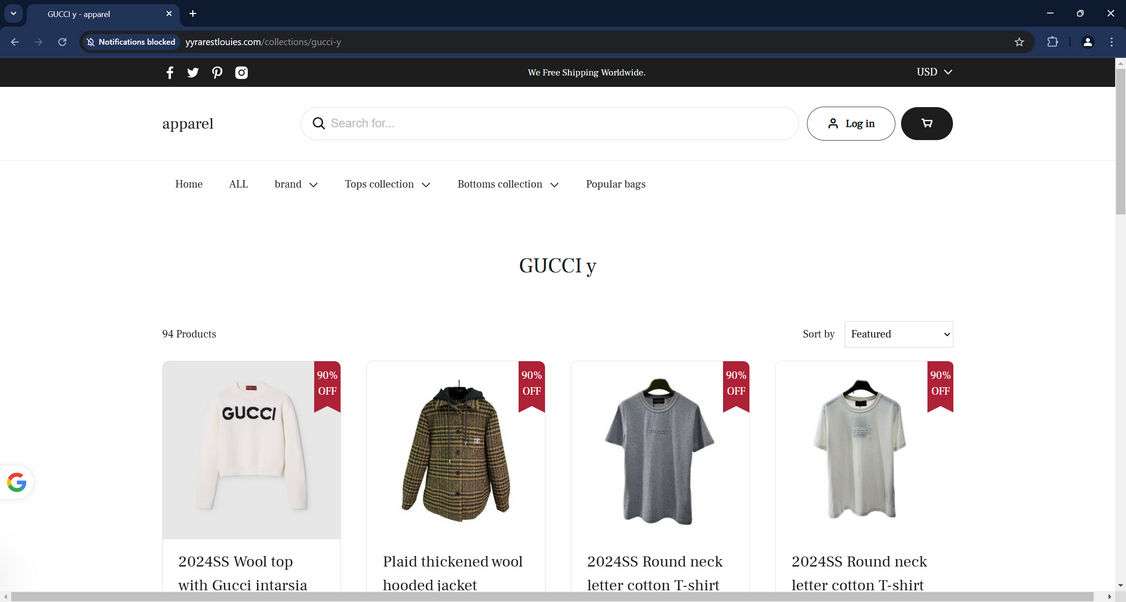Image resolution: width=1126 pixels, height=602 pixels.
Task: Click the search magnifier icon
Action: (319, 124)
